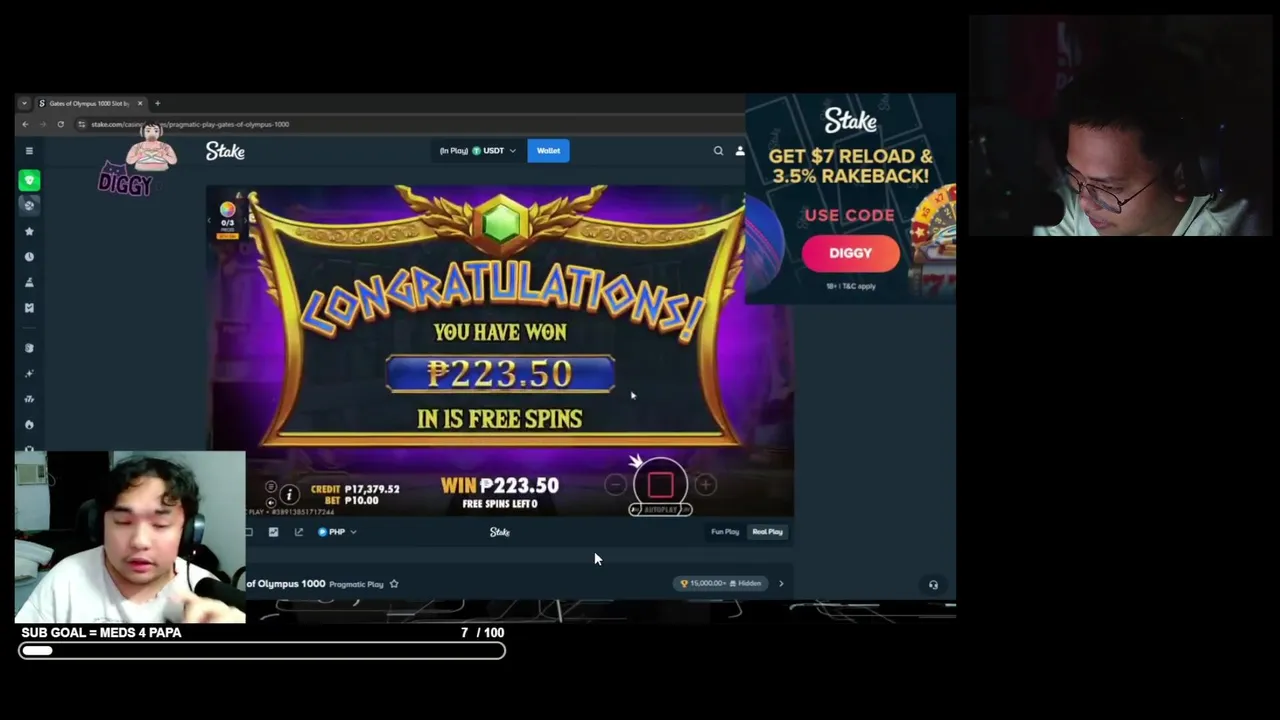Click the Pragmatic Play provider link
1280x720 pixels.
pos(356,584)
